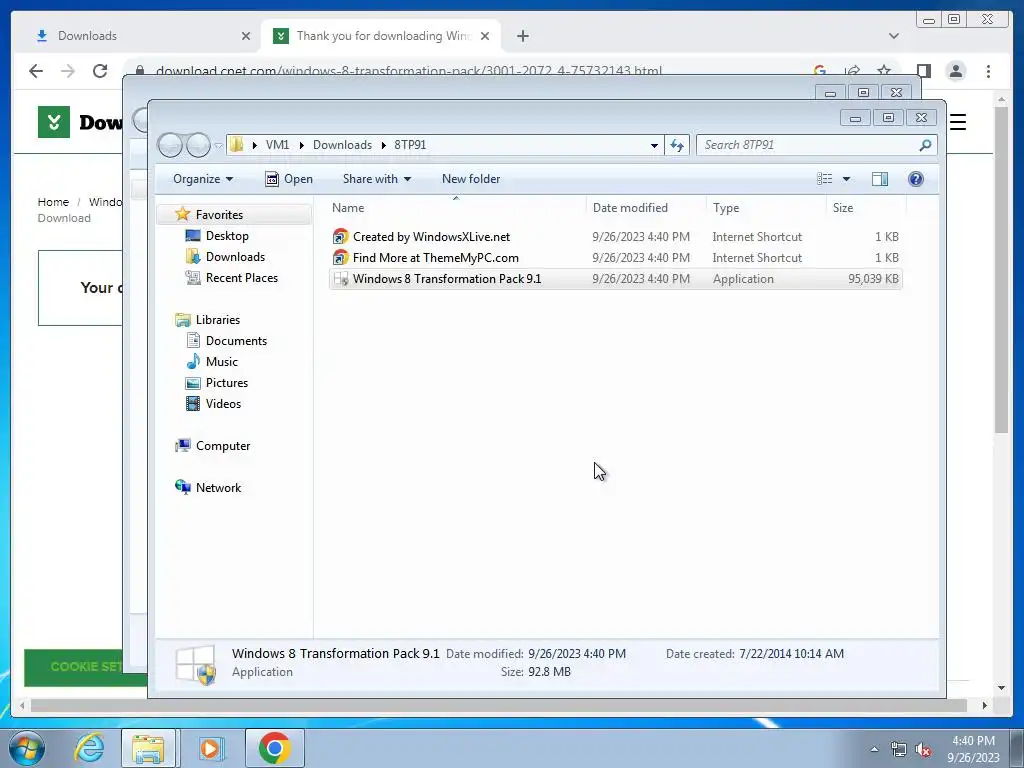Click Explorer back navigation button

tap(170, 145)
